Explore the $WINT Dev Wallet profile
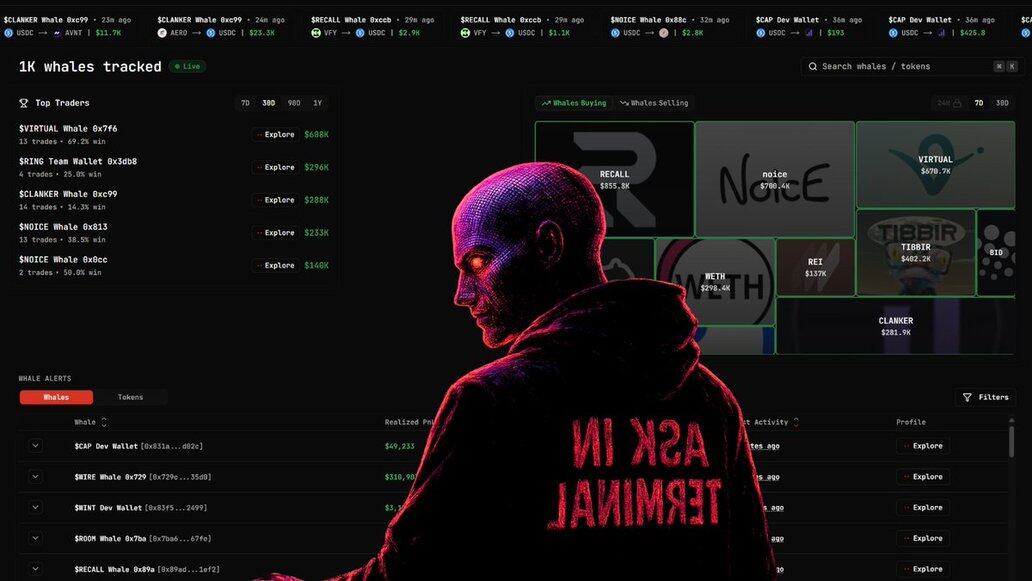Image resolution: width=1032 pixels, height=581 pixels. pyautogui.click(x=922, y=508)
